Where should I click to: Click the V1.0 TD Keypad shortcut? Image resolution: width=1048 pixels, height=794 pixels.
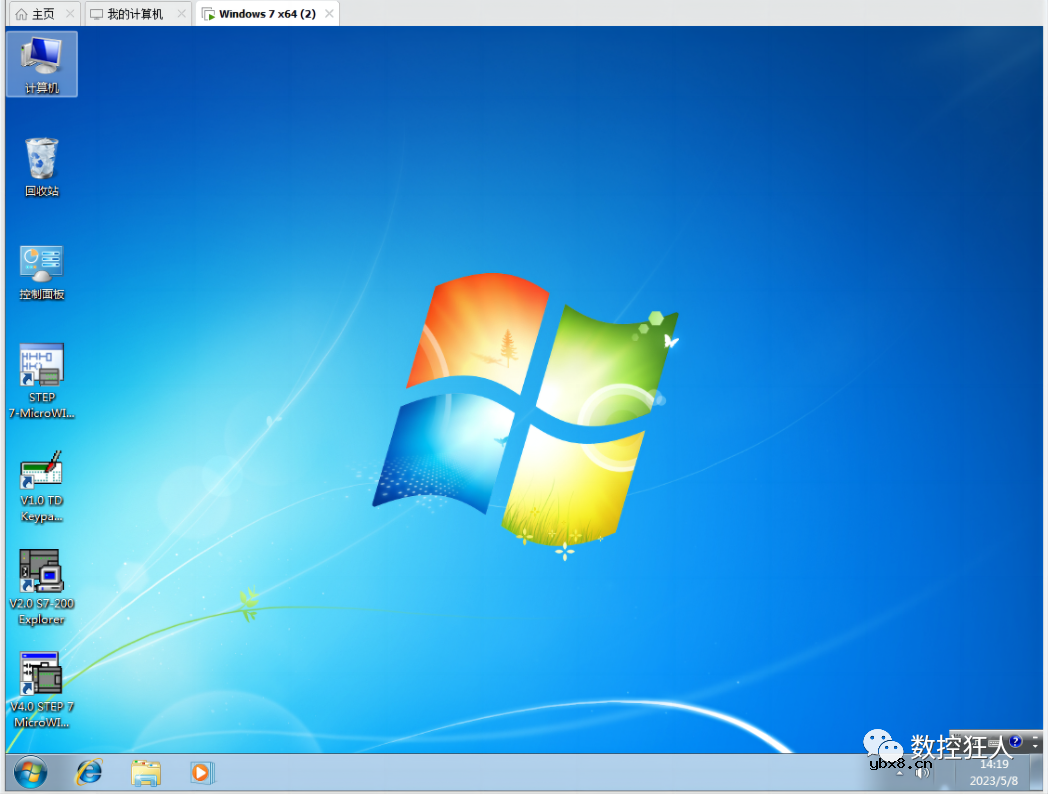[41, 485]
